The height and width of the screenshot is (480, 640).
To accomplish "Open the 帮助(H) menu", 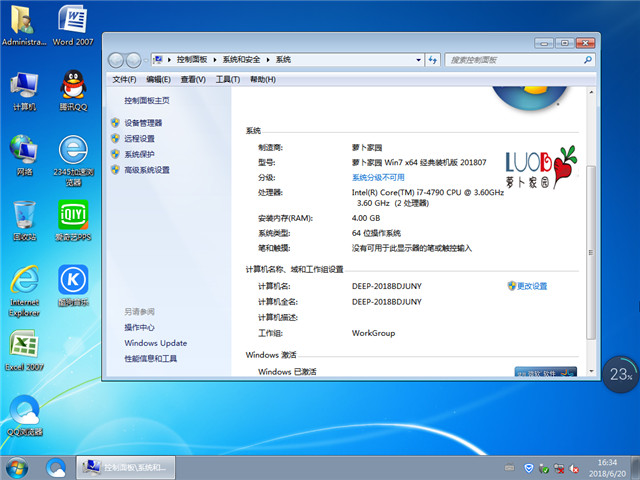I will (x=263, y=79).
